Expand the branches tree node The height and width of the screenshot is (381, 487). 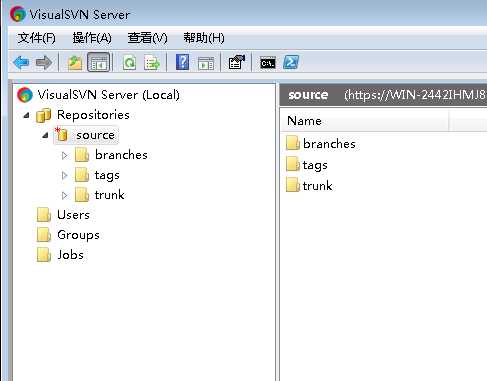pos(65,155)
